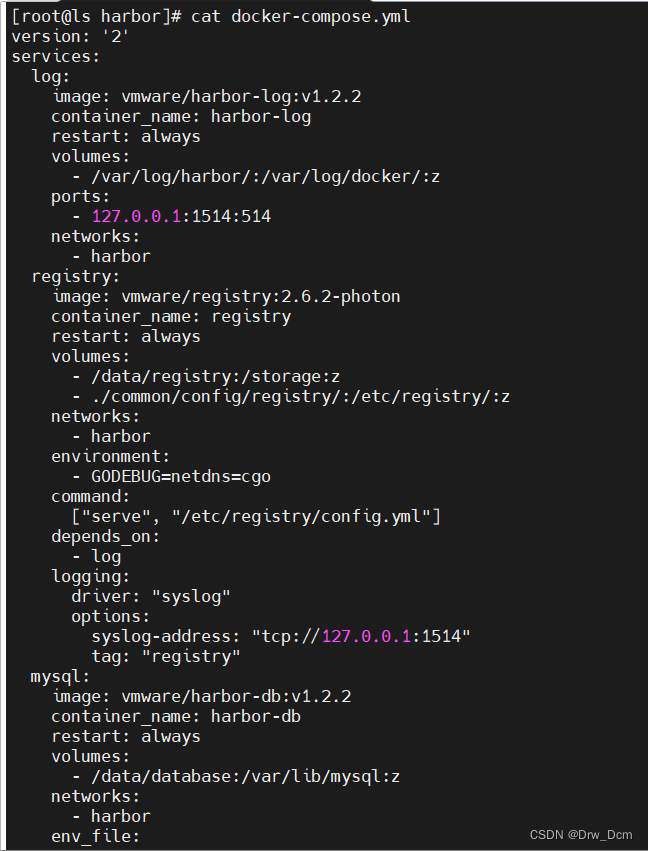Click the CSDN @Drw_Dcm watermark
Screen dimensions: 648x851
click(581, 835)
